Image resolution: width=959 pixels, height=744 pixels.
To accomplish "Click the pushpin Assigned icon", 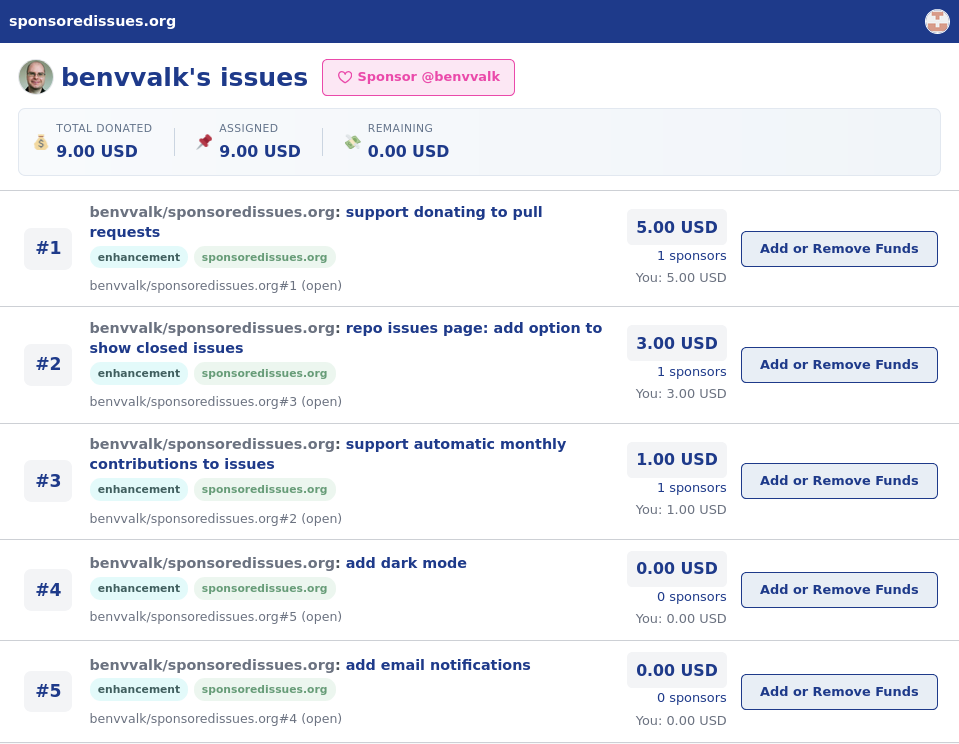I will [x=204, y=142].
